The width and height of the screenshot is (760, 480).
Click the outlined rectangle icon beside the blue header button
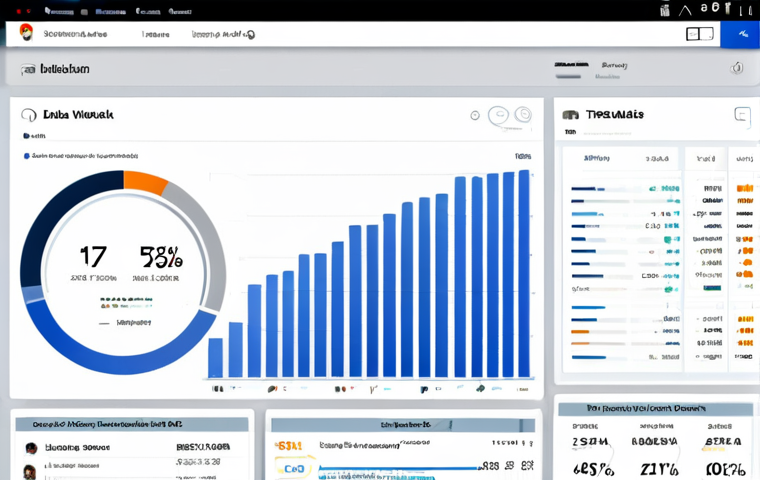click(699, 34)
